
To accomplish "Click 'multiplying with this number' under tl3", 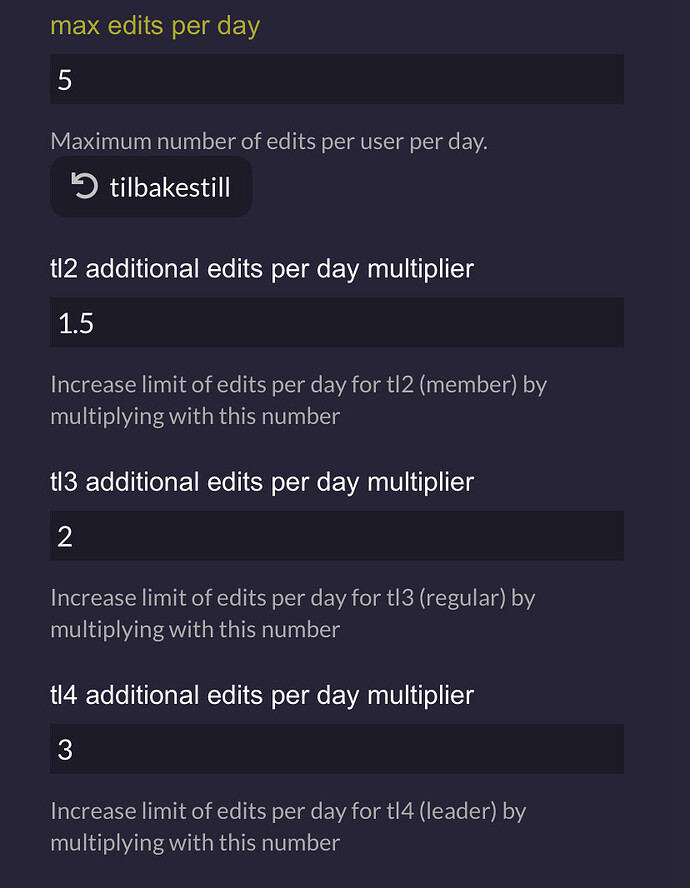I will point(195,630).
